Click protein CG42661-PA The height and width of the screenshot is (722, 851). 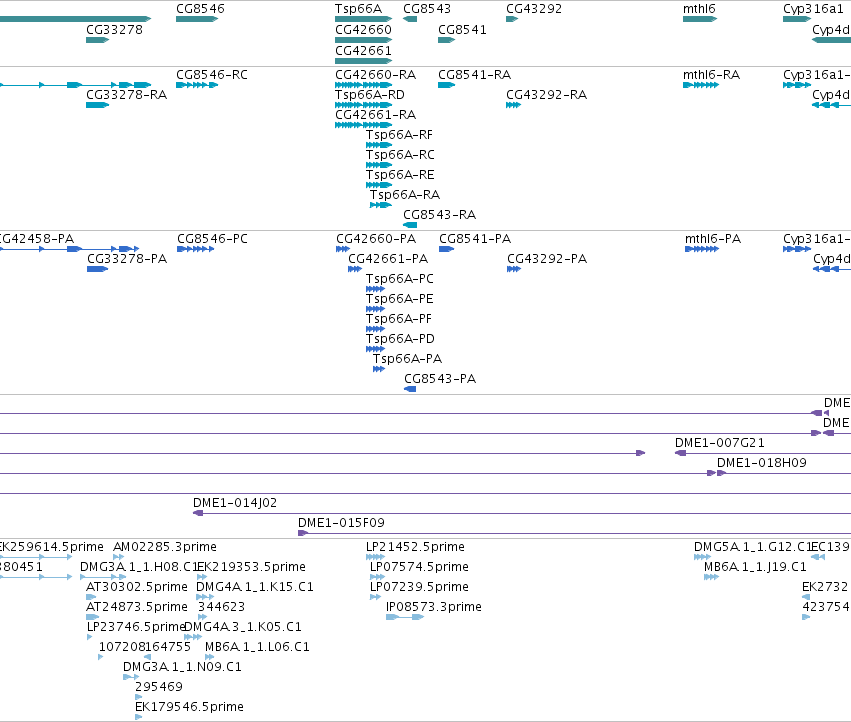388,259
